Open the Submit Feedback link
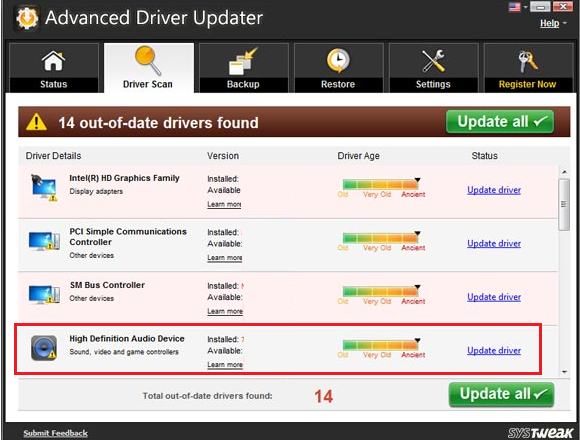This screenshot has height=440, width=580. click(x=55, y=433)
